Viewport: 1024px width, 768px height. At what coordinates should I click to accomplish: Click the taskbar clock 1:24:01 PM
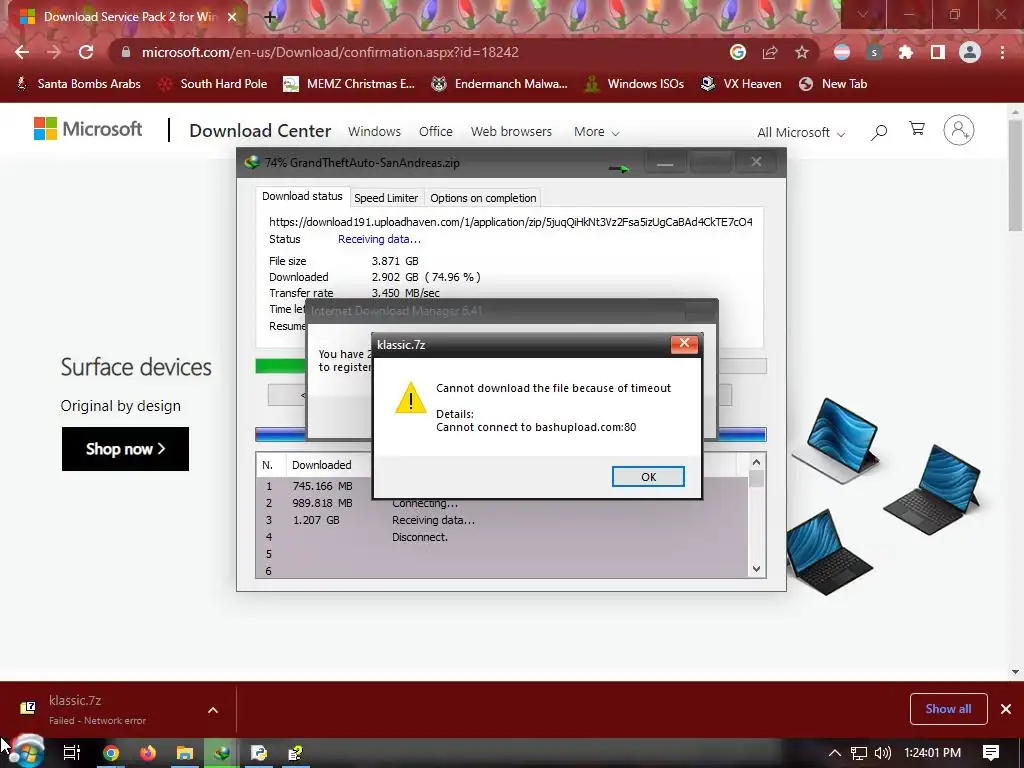[x=933, y=753]
